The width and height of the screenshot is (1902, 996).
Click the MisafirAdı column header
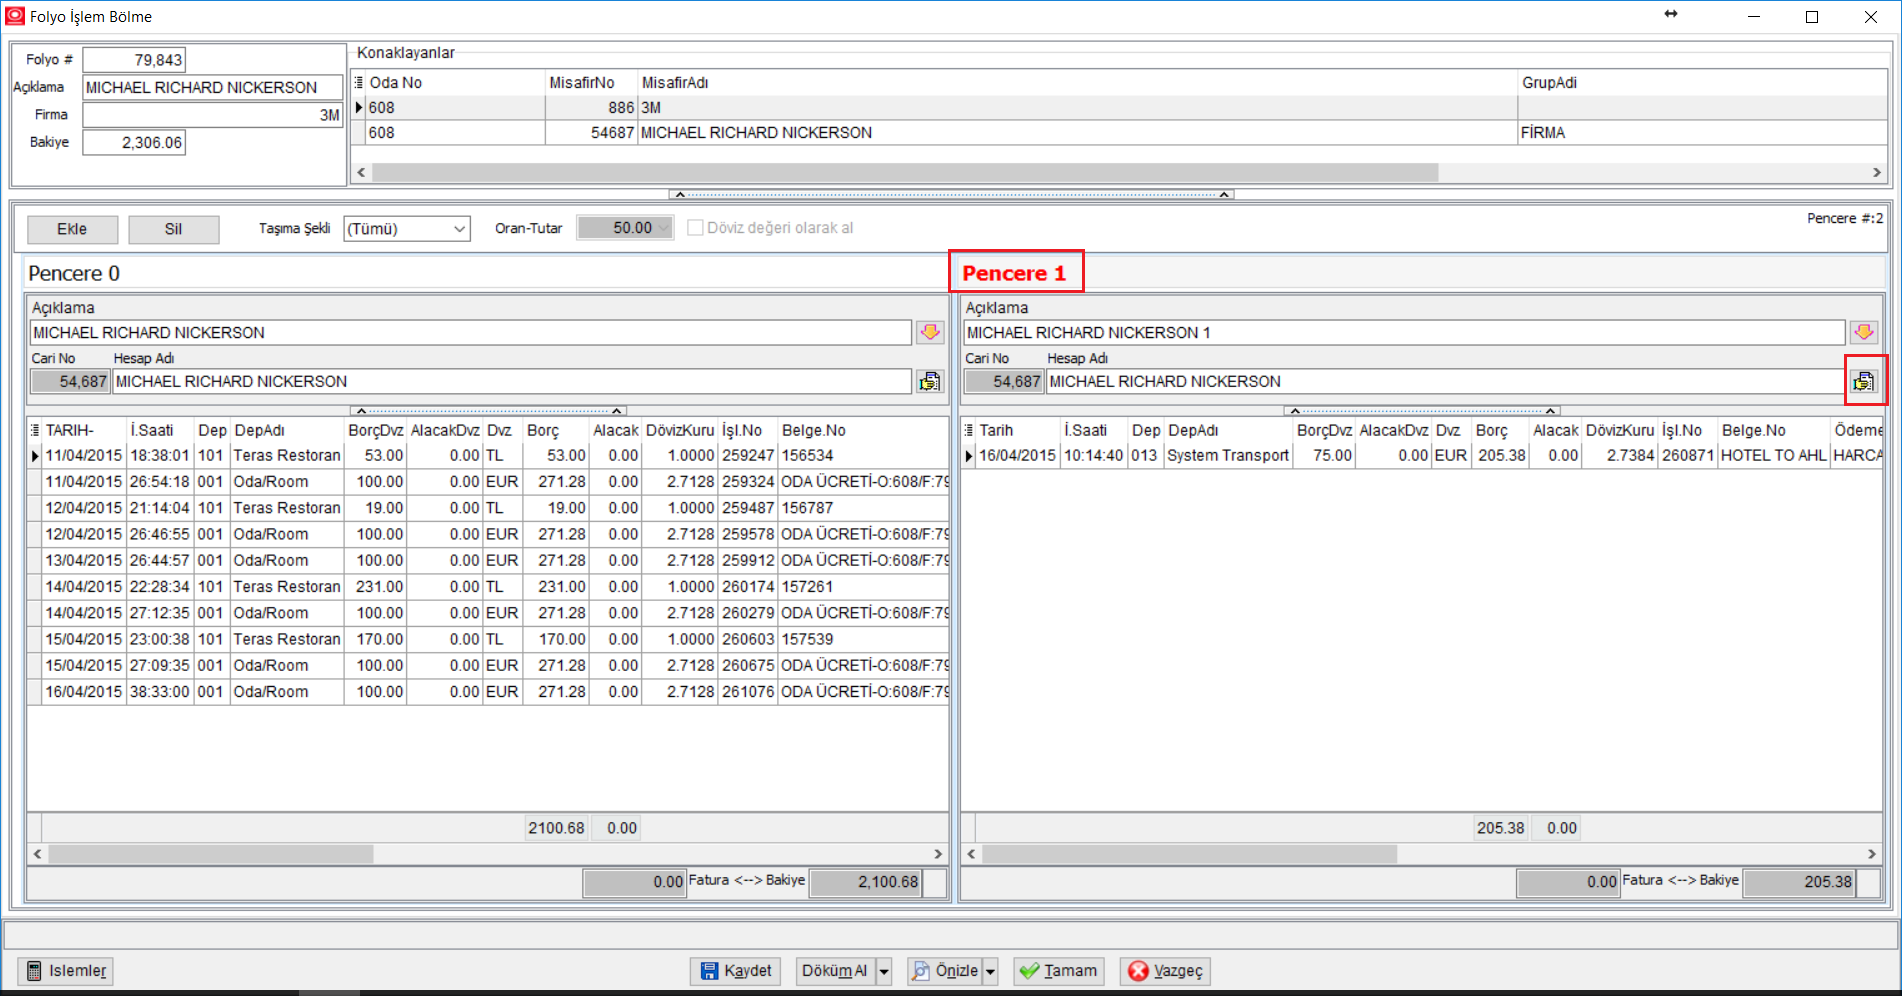(1077, 83)
